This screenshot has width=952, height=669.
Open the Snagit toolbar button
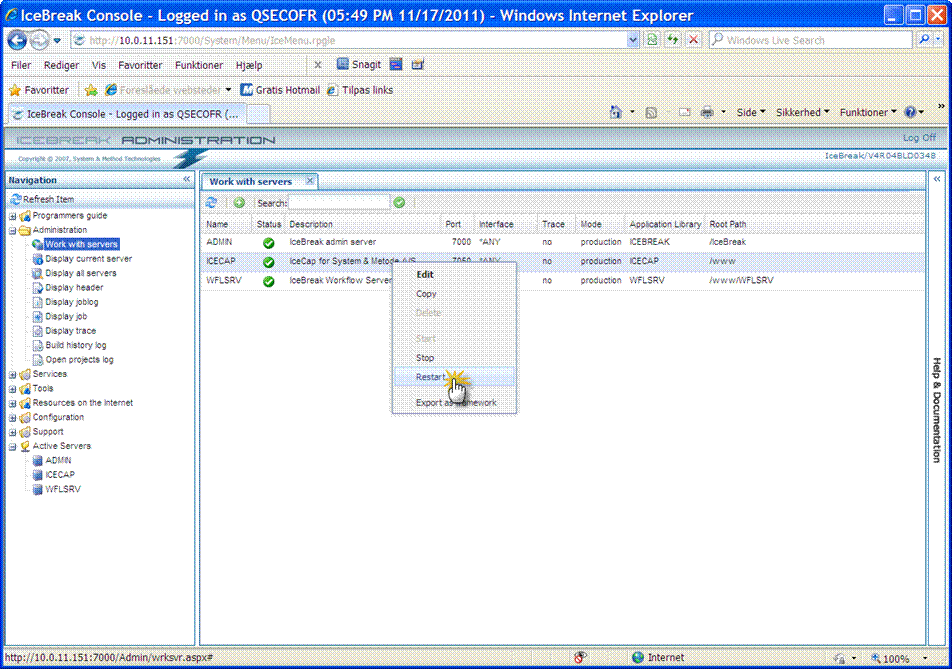[x=359, y=64]
